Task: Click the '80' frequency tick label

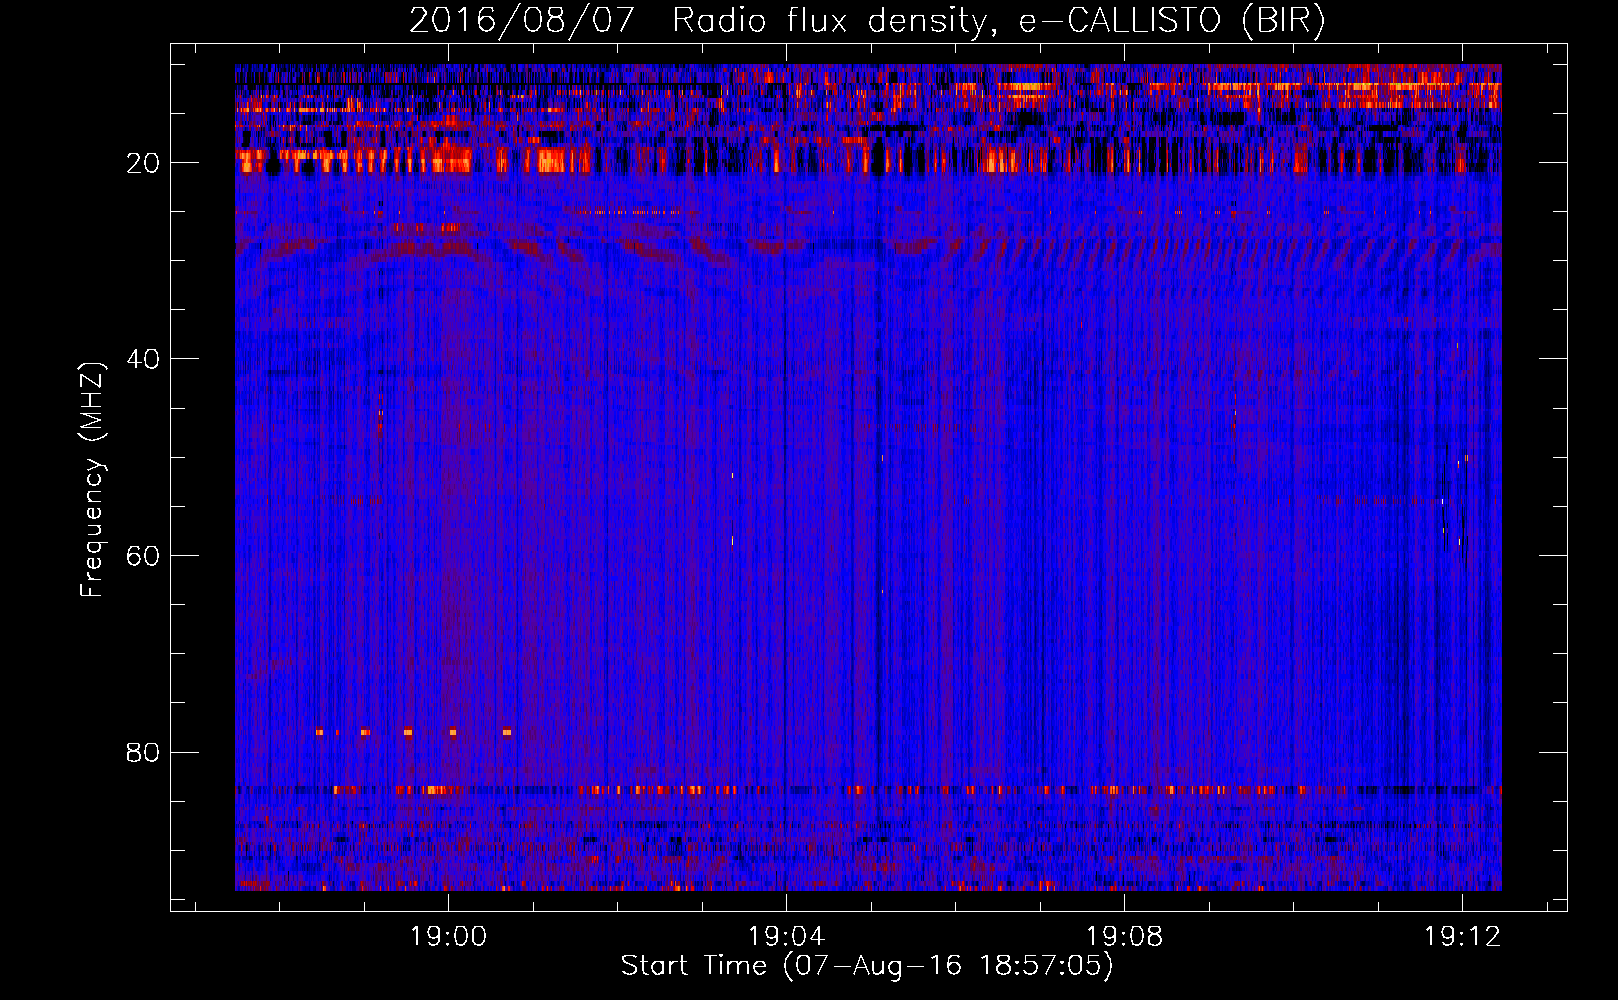Action: [144, 752]
